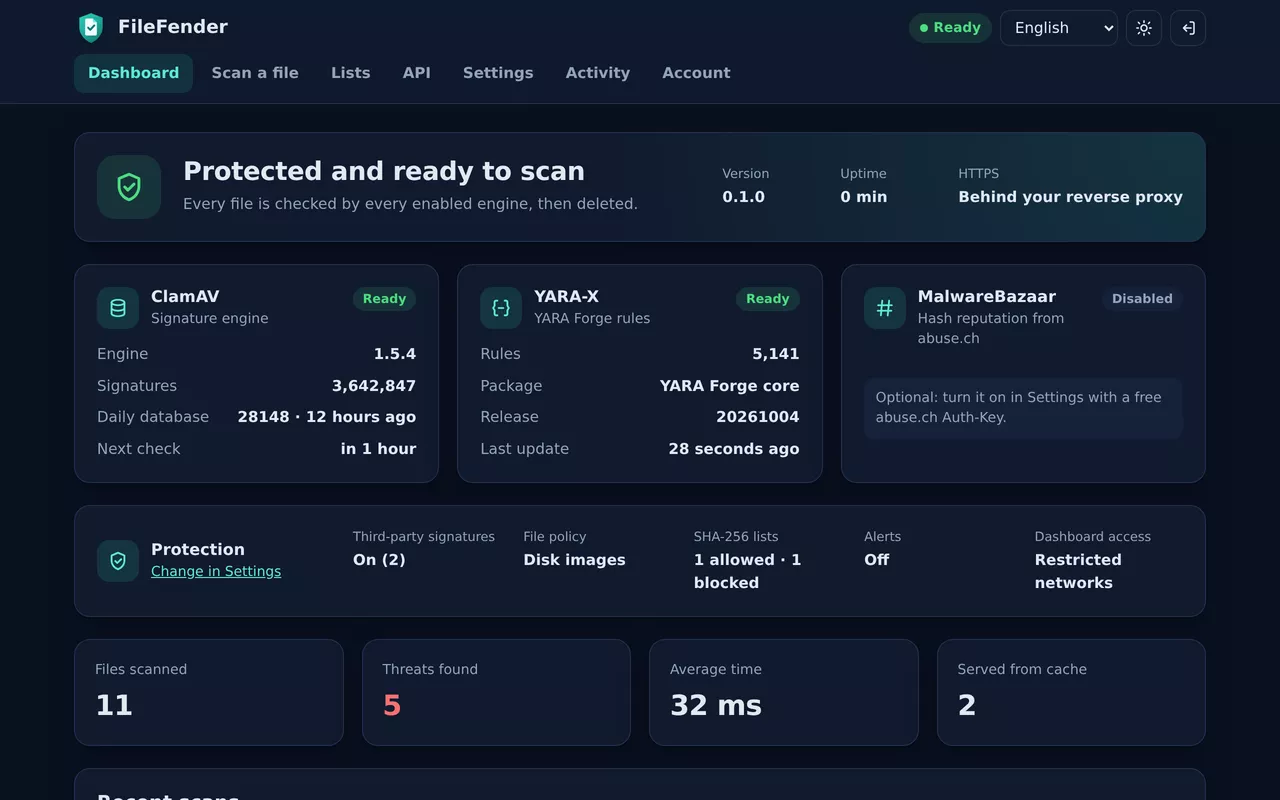
Task: Click the green Ready status pill in header
Action: pyautogui.click(x=950, y=28)
